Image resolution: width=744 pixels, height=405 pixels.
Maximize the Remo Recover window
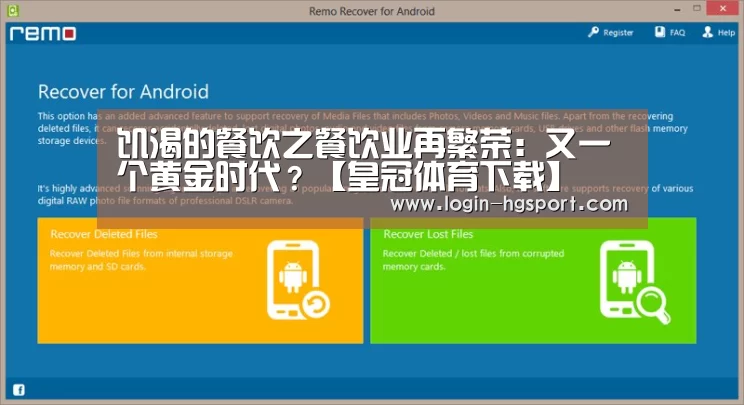697,9
